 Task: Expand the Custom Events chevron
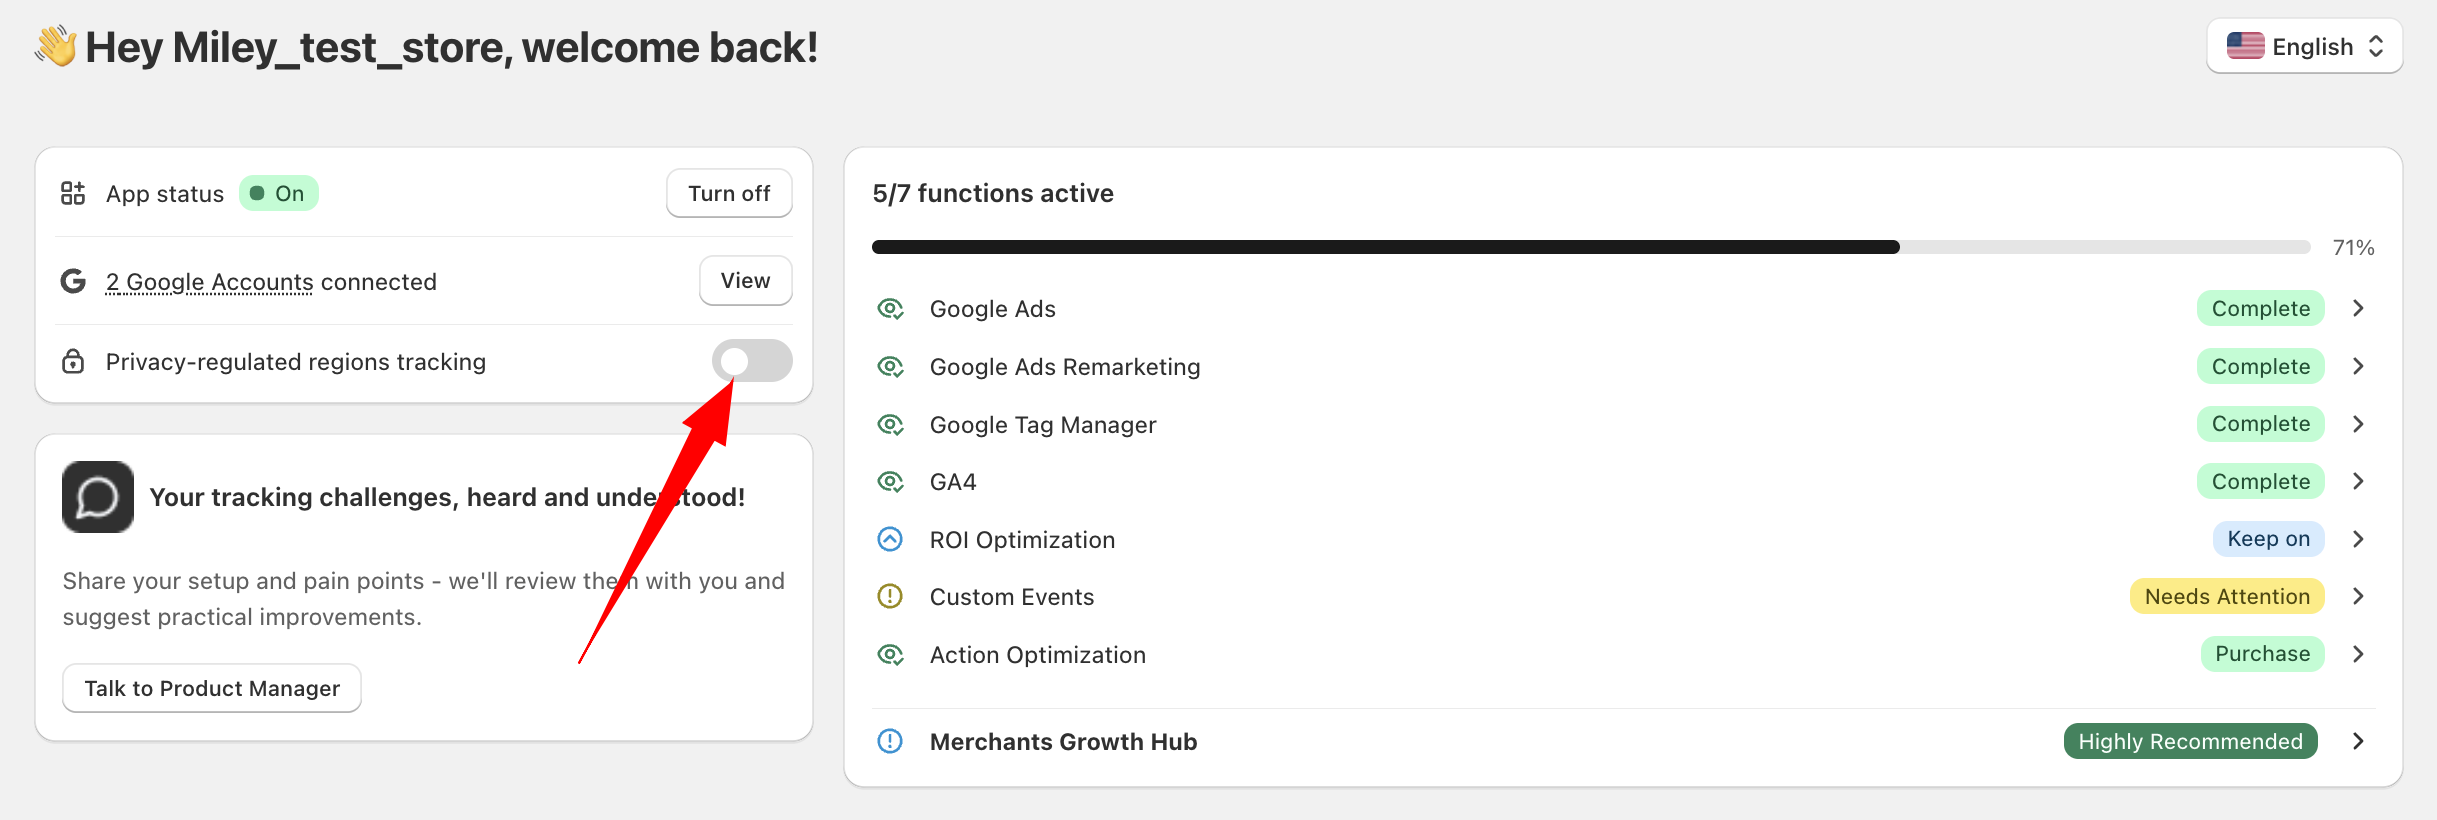coord(2359,596)
